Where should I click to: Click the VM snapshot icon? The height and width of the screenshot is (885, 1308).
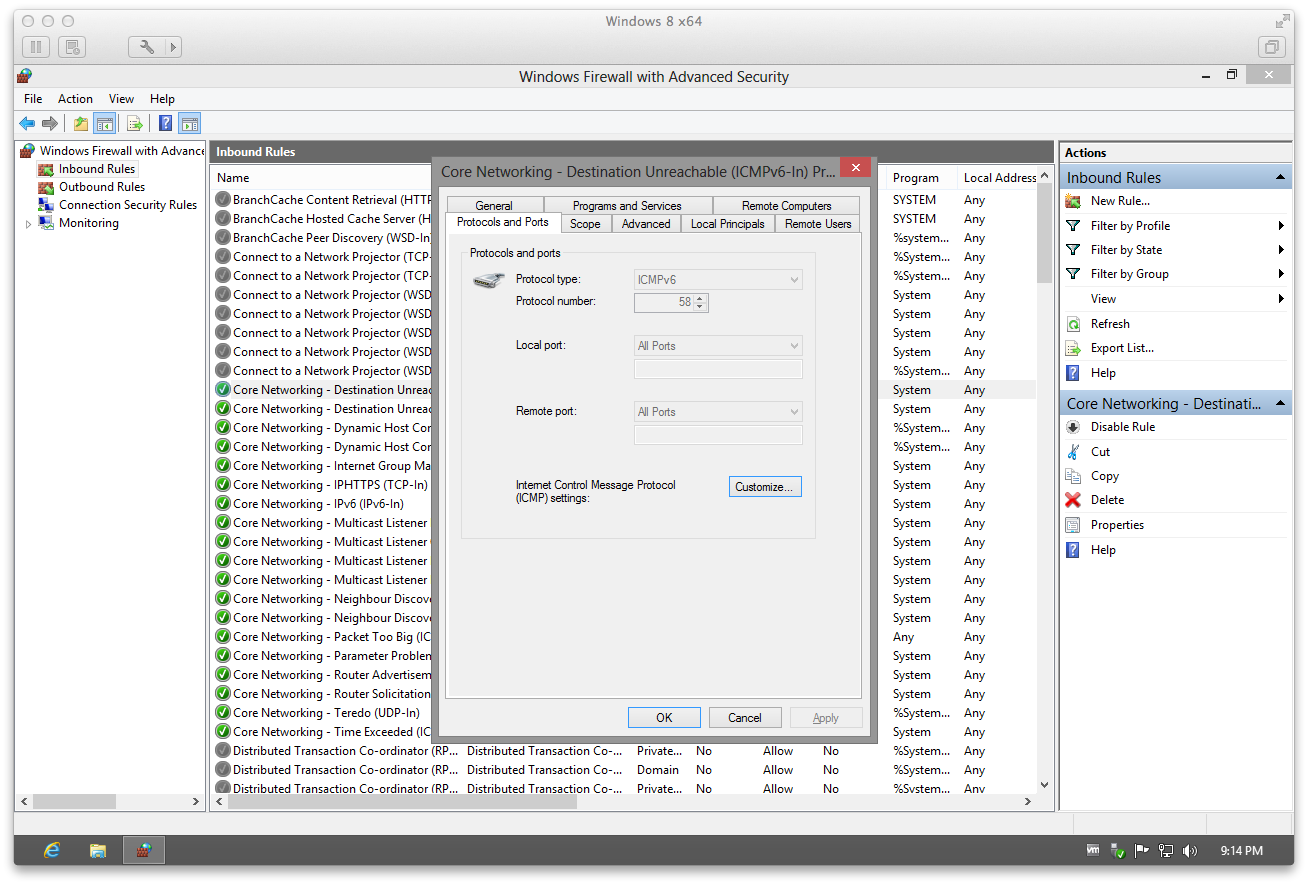[72, 46]
